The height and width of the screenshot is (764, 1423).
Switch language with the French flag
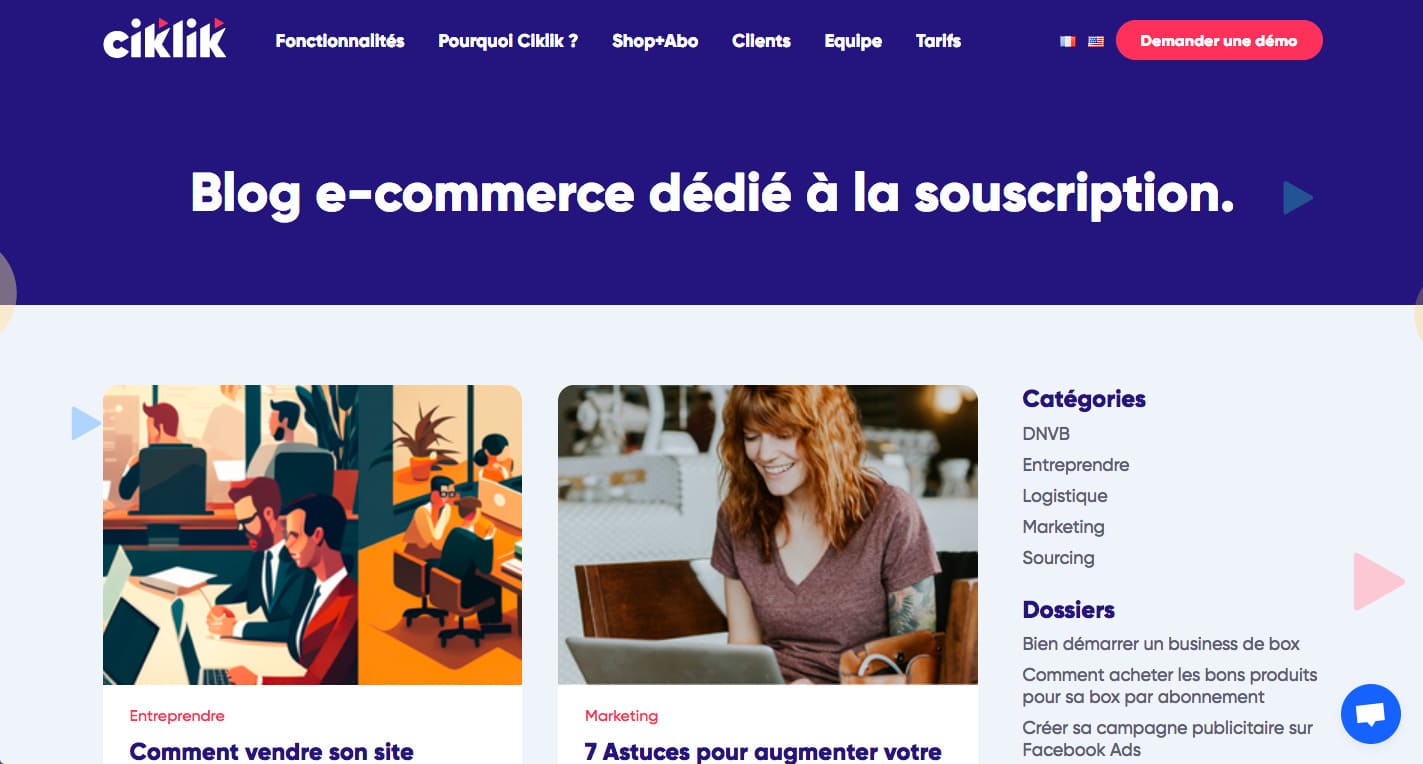tap(1068, 41)
